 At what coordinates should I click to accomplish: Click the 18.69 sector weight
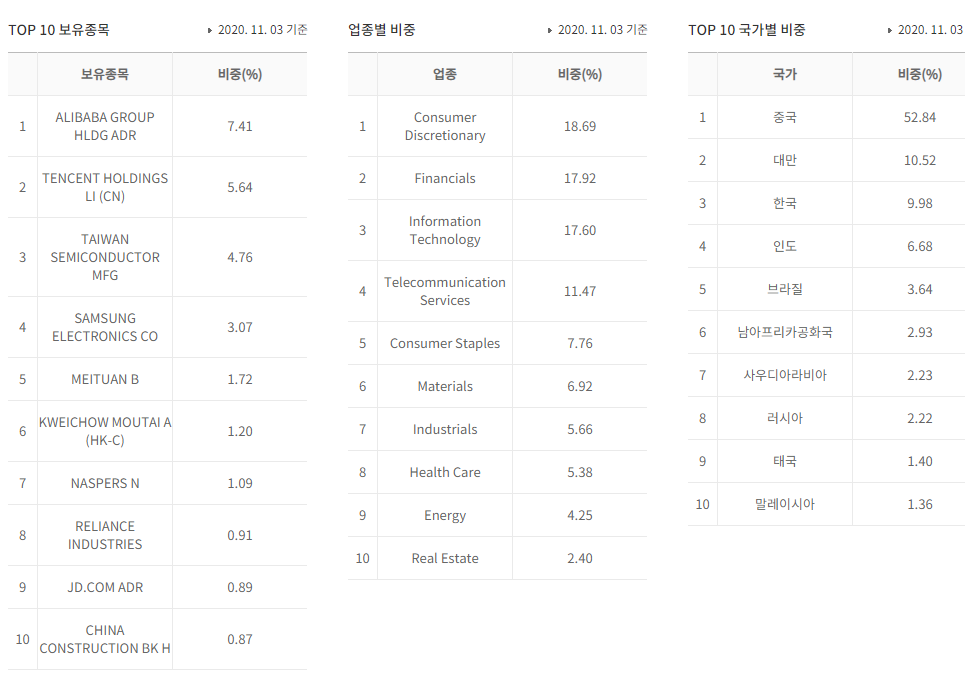tap(580, 126)
